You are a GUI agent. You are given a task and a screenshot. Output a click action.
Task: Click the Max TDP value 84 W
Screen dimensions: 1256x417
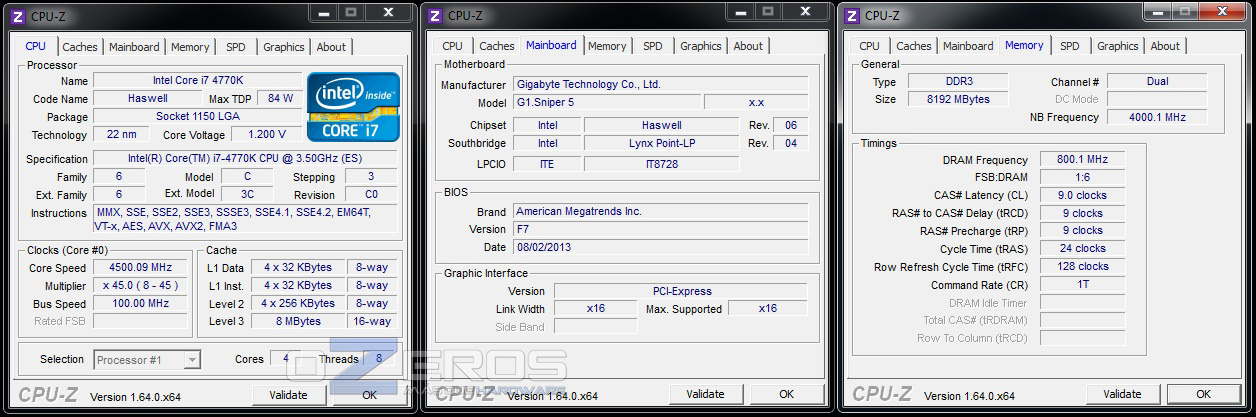281,99
